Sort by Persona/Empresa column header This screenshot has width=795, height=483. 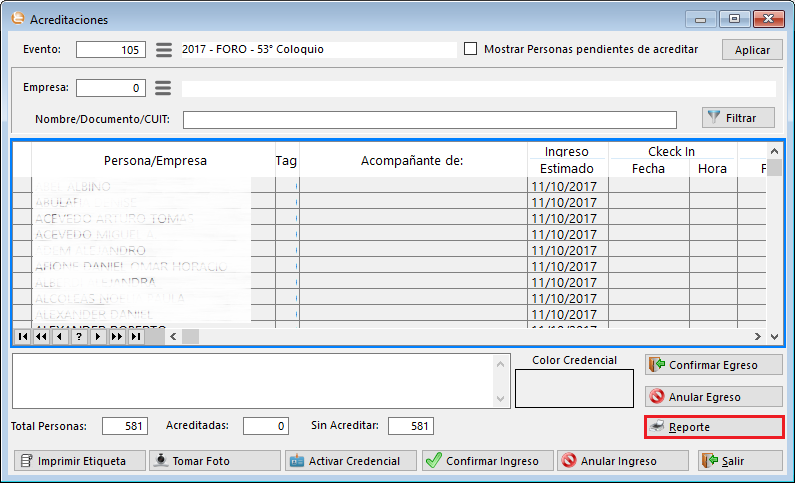pos(155,160)
